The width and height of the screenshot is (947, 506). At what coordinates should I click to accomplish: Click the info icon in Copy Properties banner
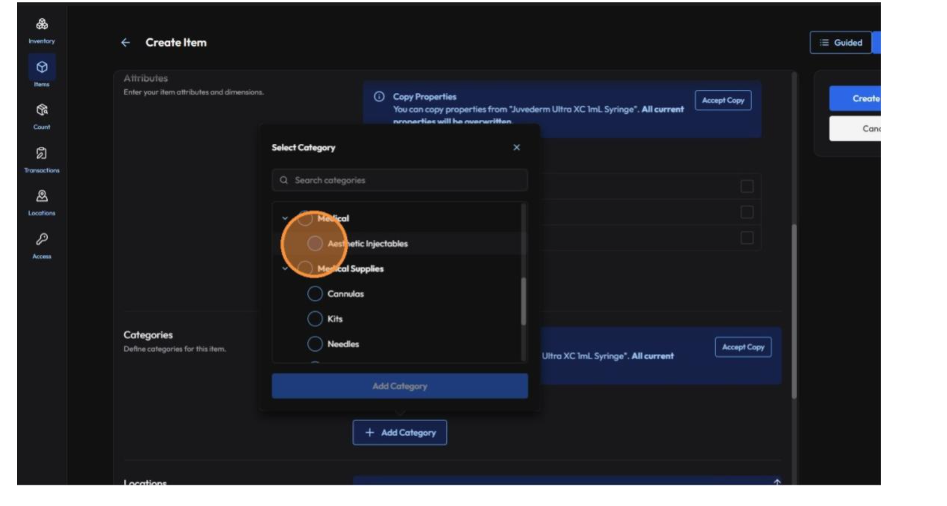[x=379, y=97]
